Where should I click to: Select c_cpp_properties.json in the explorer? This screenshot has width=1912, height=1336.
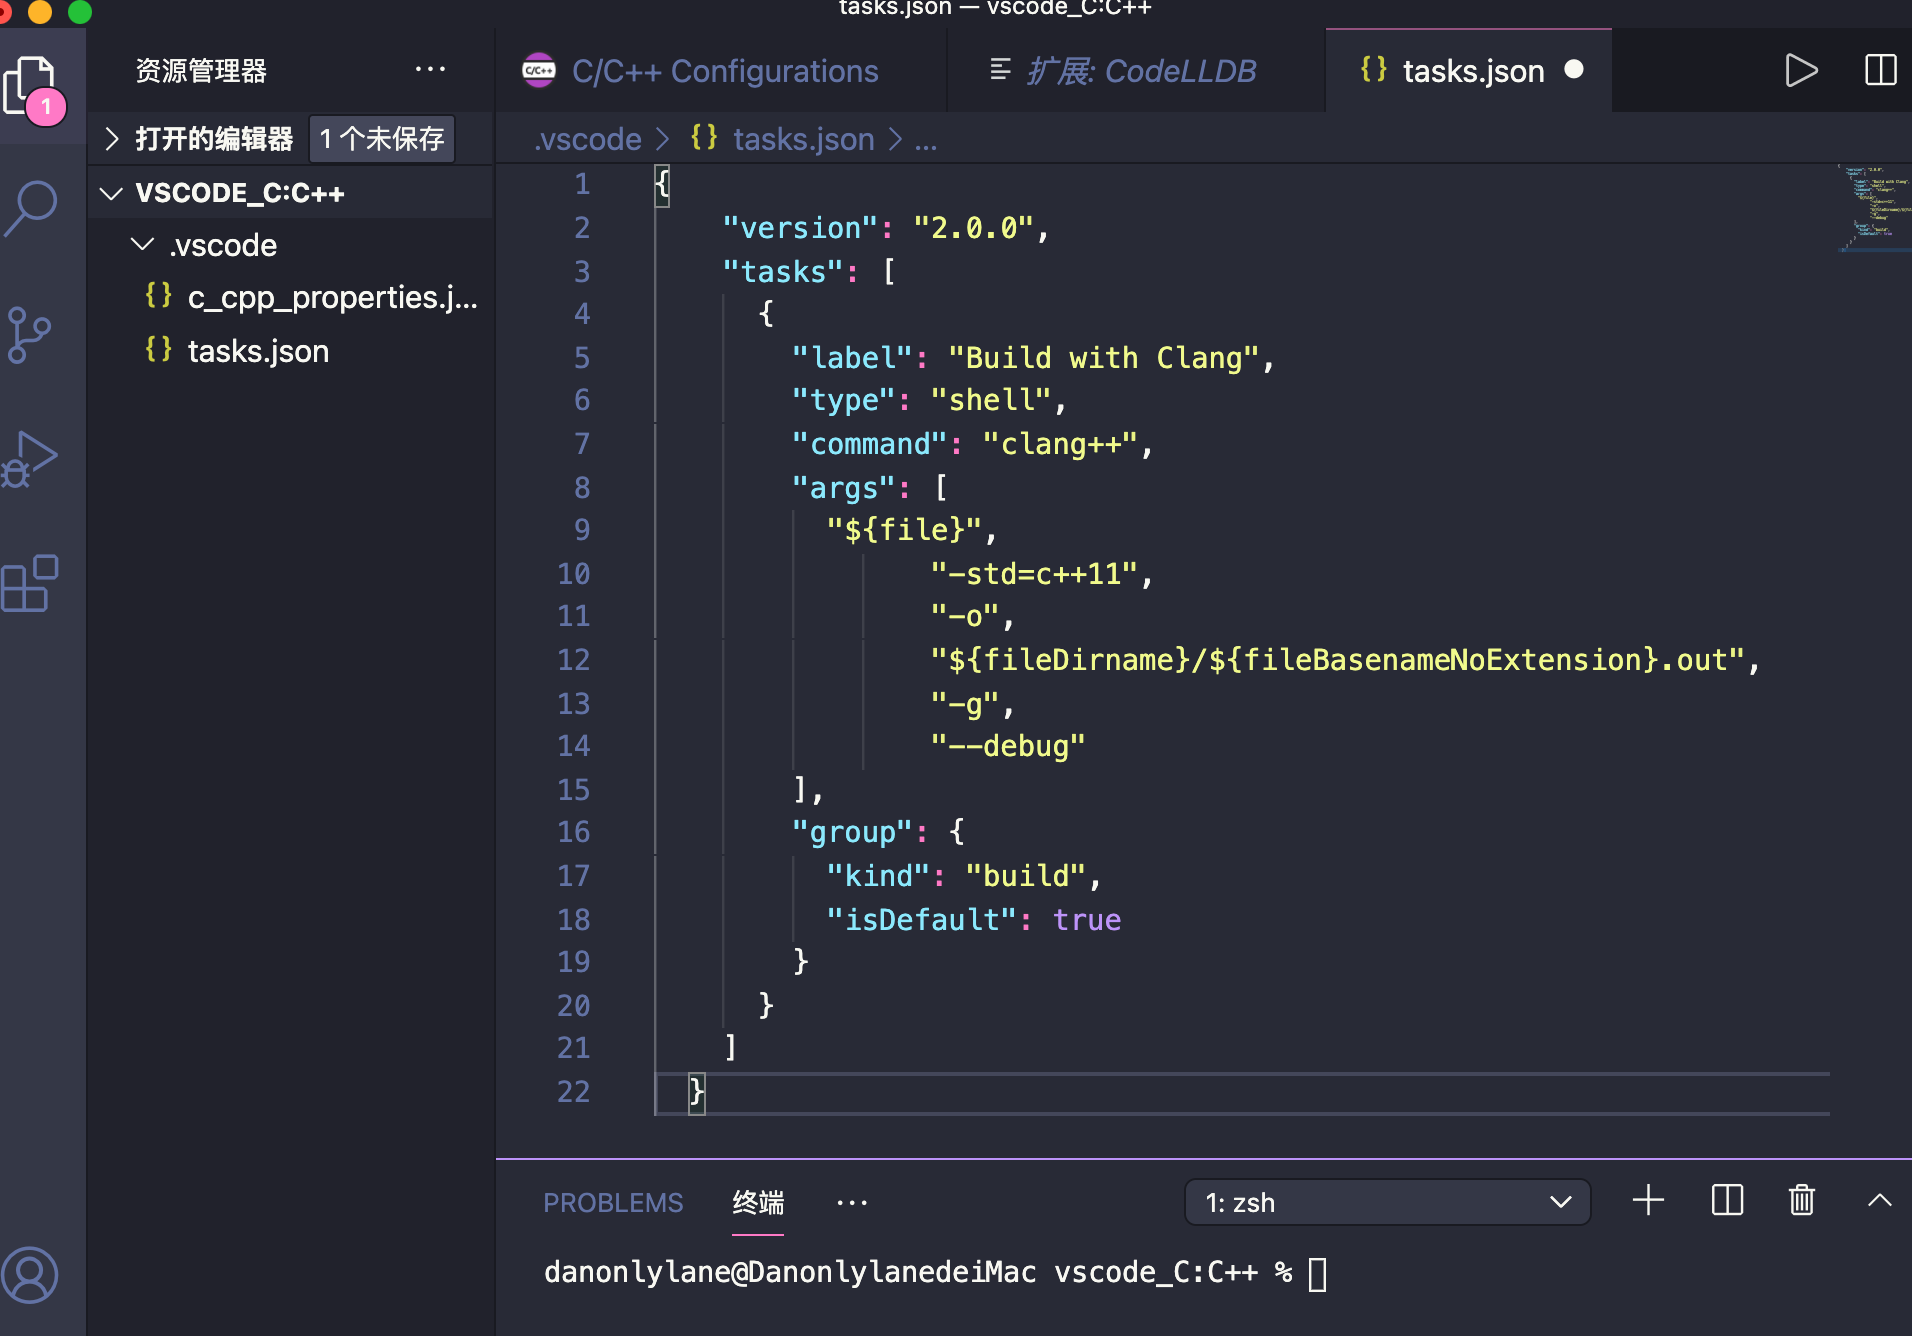[330, 297]
